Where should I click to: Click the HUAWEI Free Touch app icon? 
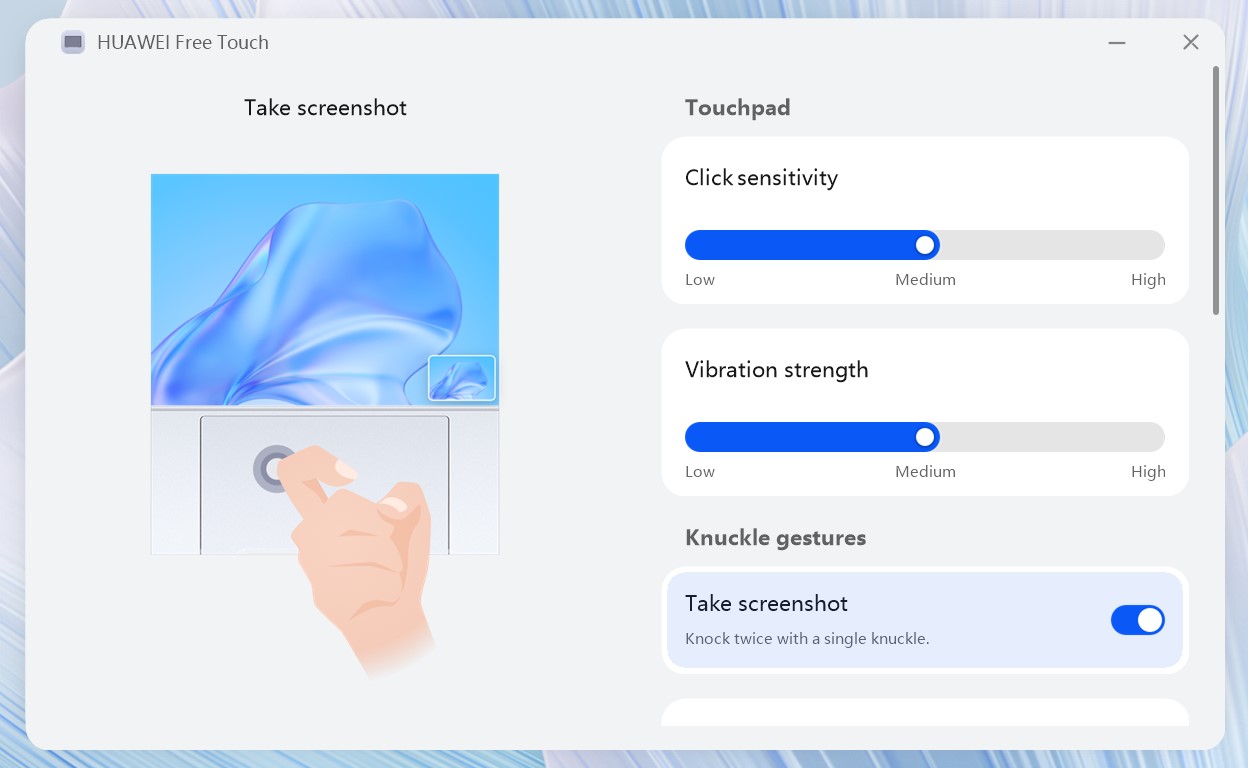pyautogui.click(x=73, y=42)
